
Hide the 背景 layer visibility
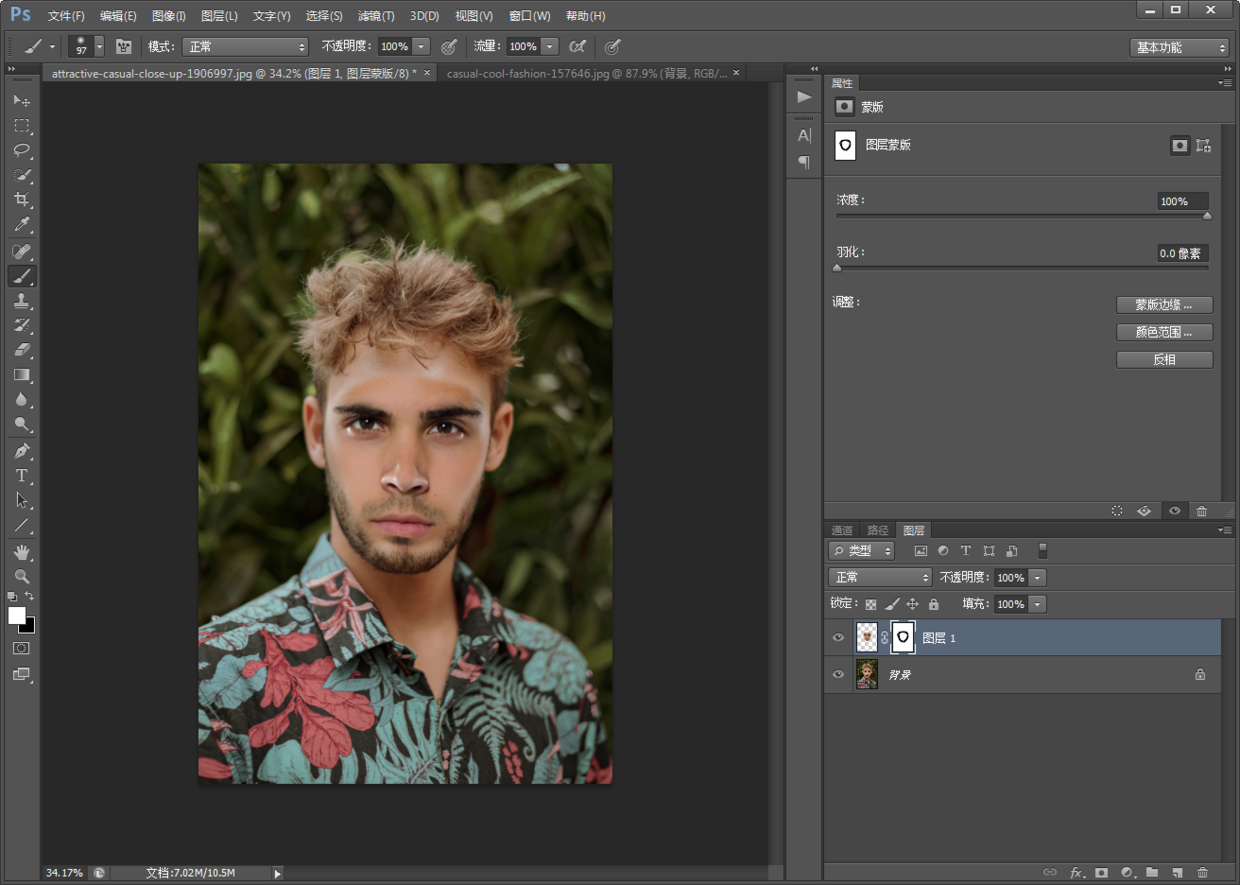(x=838, y=675)
